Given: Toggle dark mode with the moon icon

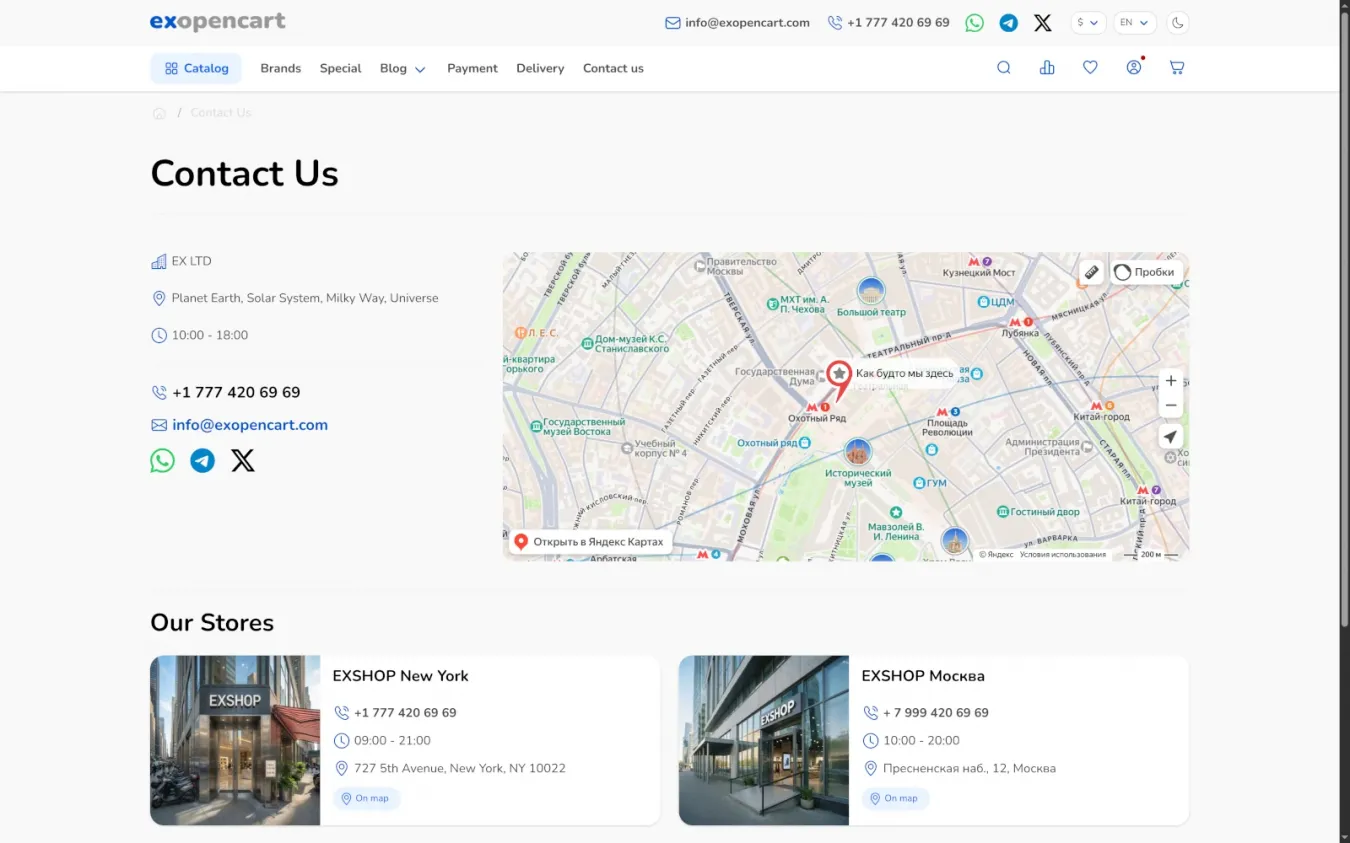Looking at the screenshot, I should pos(1177,23).
